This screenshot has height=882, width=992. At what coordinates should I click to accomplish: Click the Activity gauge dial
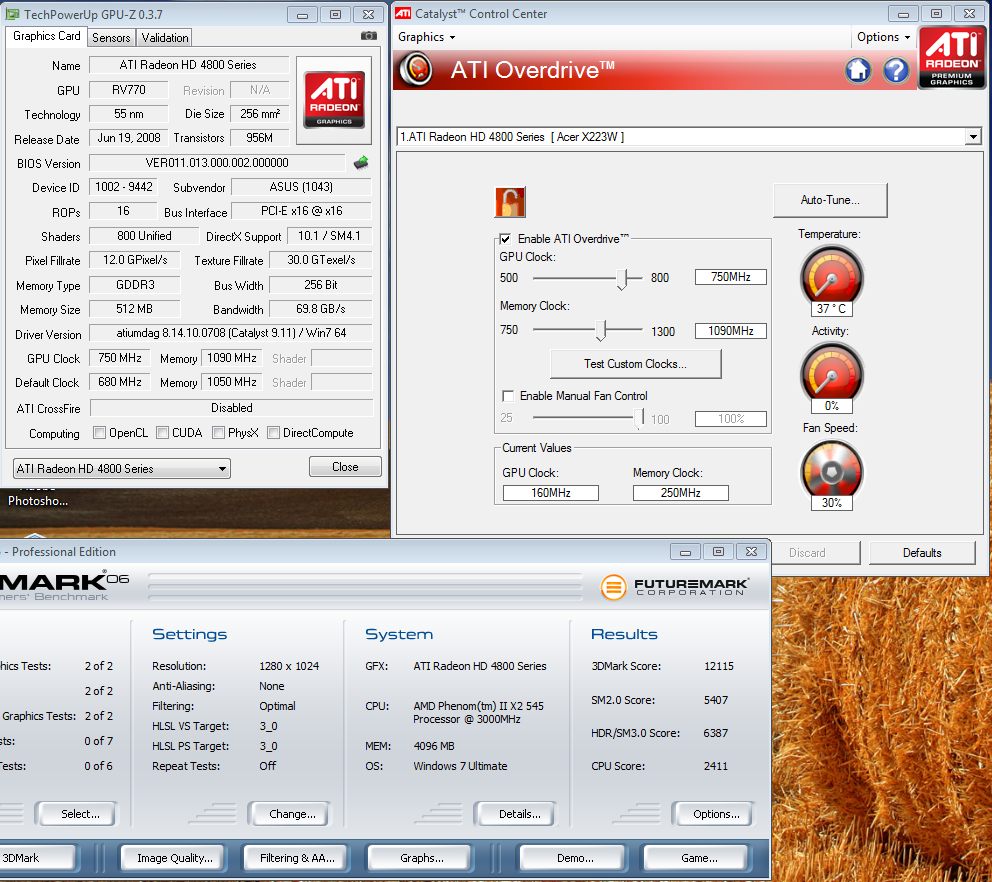831,374
